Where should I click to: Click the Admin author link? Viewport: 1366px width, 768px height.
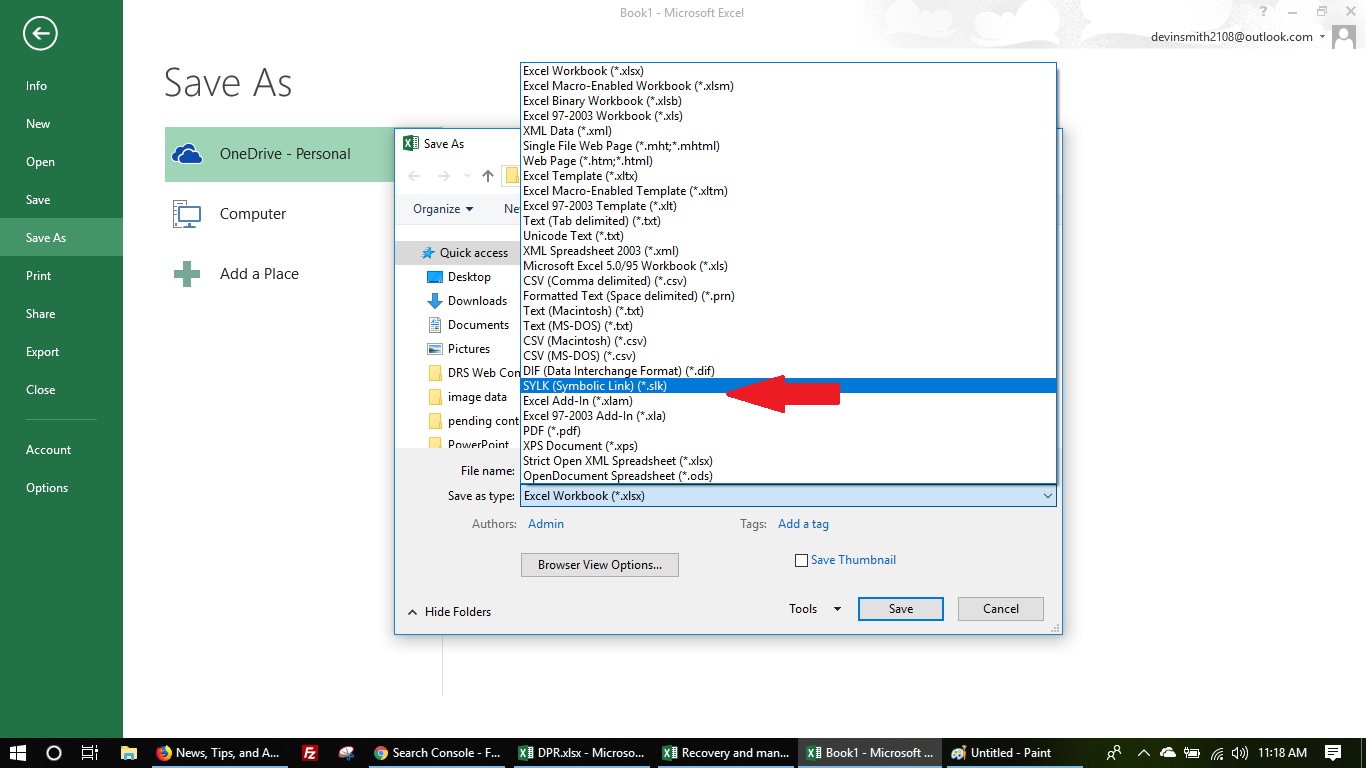[546, 524]
